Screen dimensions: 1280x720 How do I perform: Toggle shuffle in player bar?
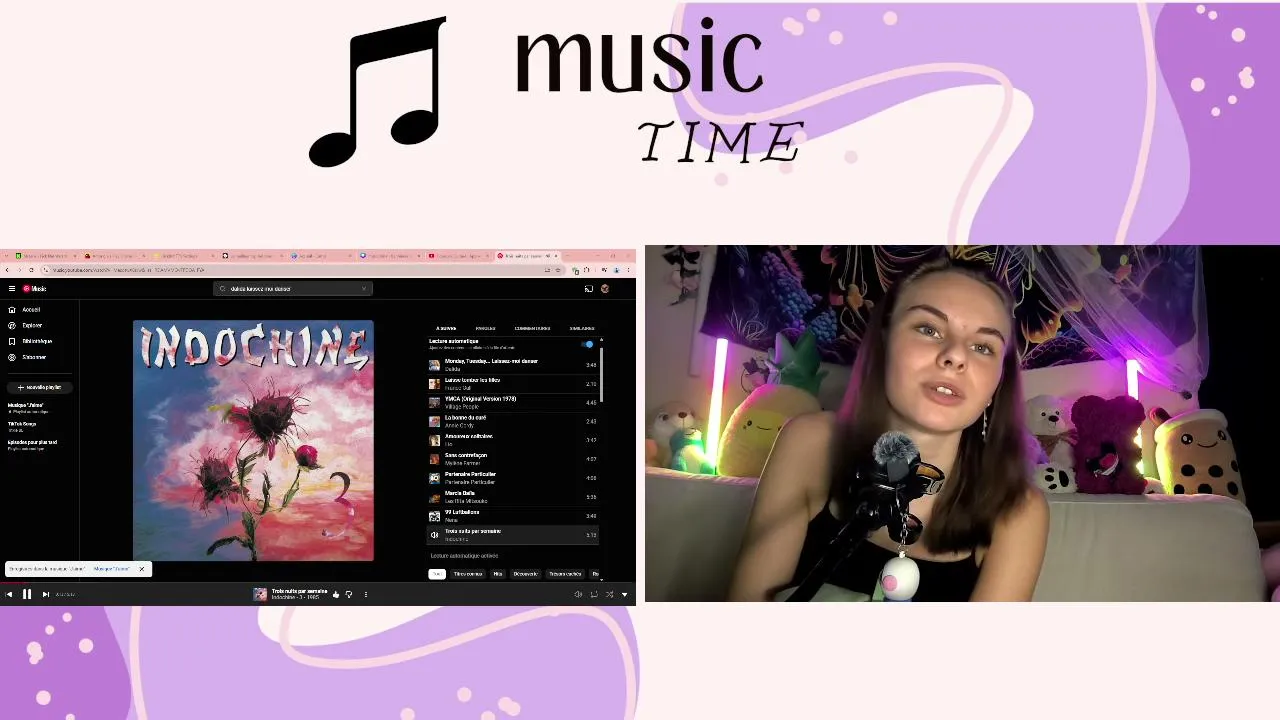point(609,594)
